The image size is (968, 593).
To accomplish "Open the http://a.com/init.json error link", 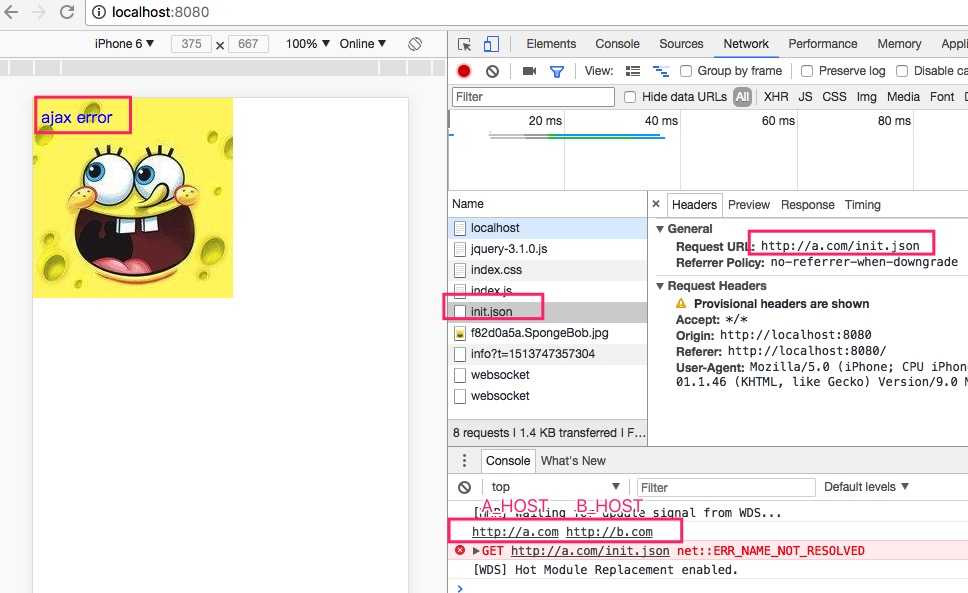I will point(590,550).
